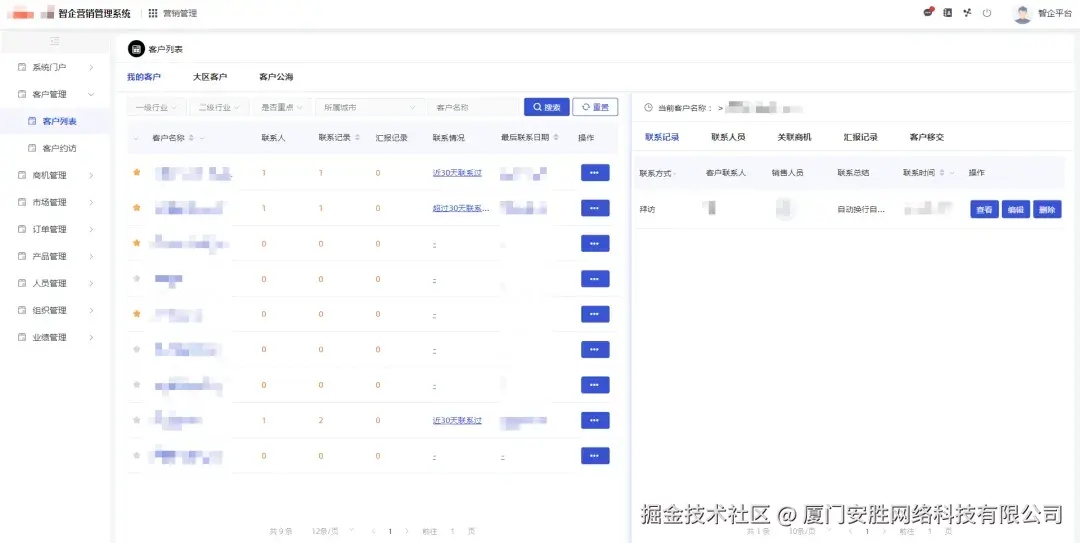The height and width of the screenshot is (543, 1080).
Task: Click the 业绩管理 sidebar icon
Action: (x=21, y=337)
